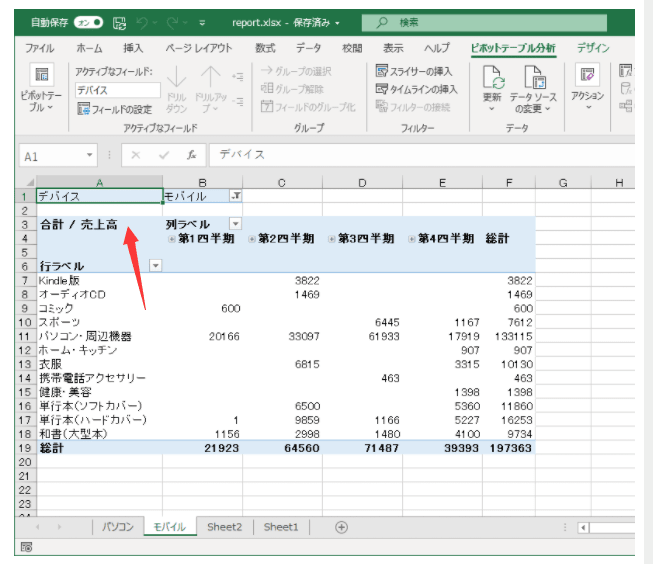Open the 列ラベル filter dropdown
The image size is (653, 564).
pyautogui.click(x=235, y=224)
